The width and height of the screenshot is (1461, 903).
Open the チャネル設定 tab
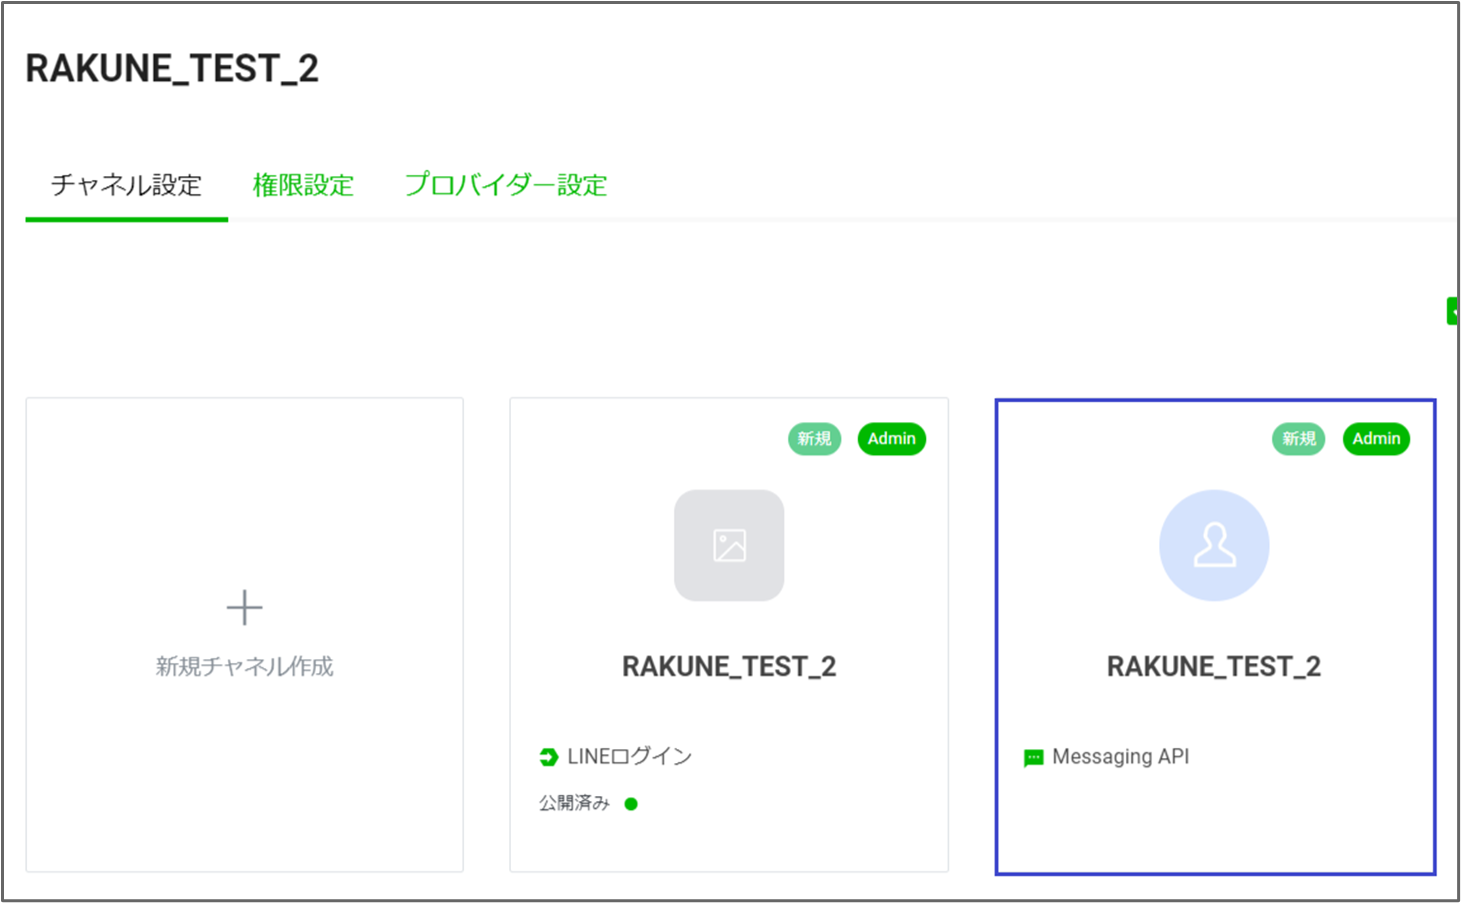(127, 186)
